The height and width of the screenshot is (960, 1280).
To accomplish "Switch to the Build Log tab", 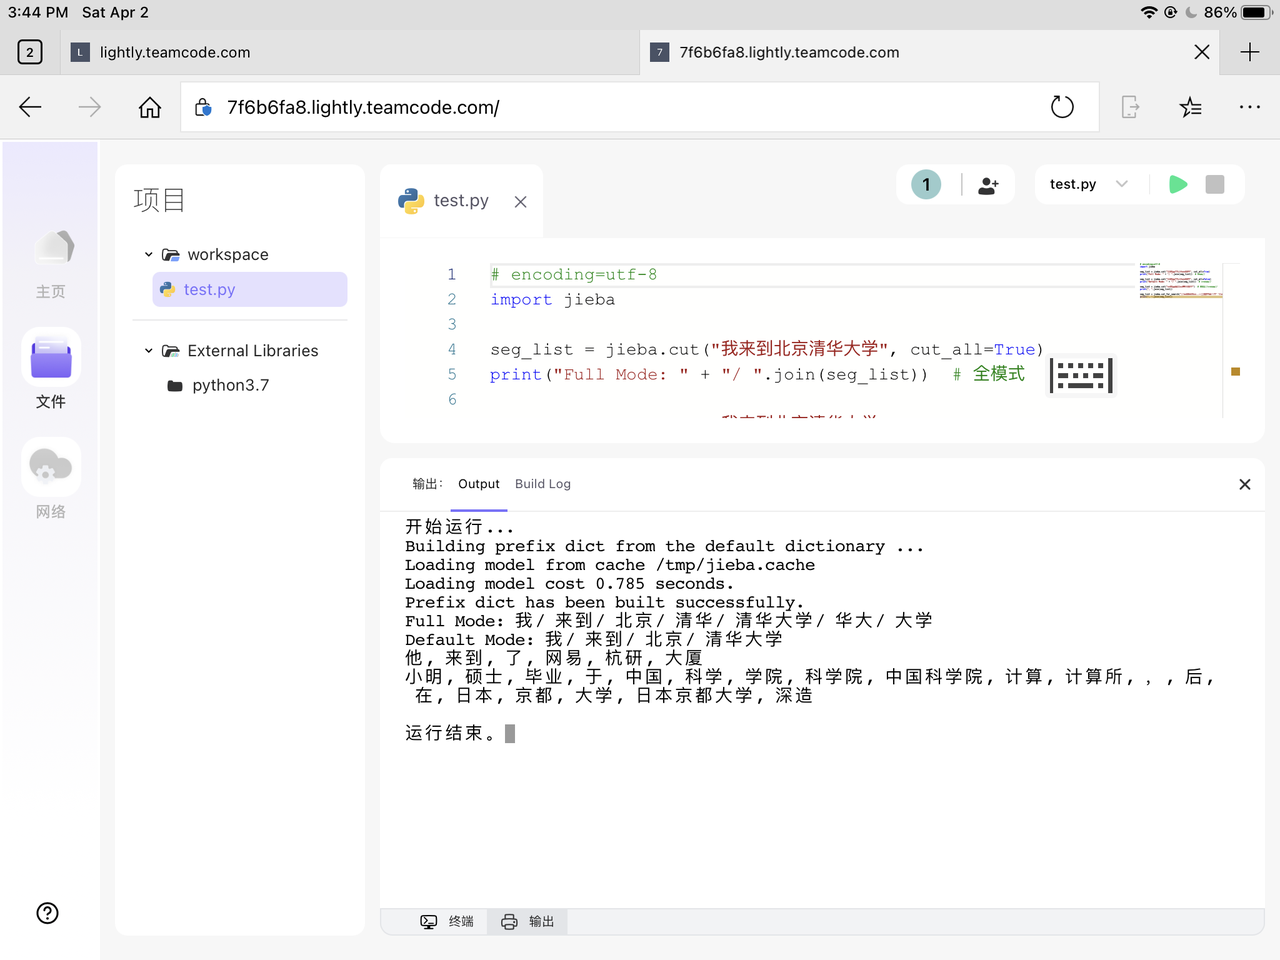I will point(542,484).
